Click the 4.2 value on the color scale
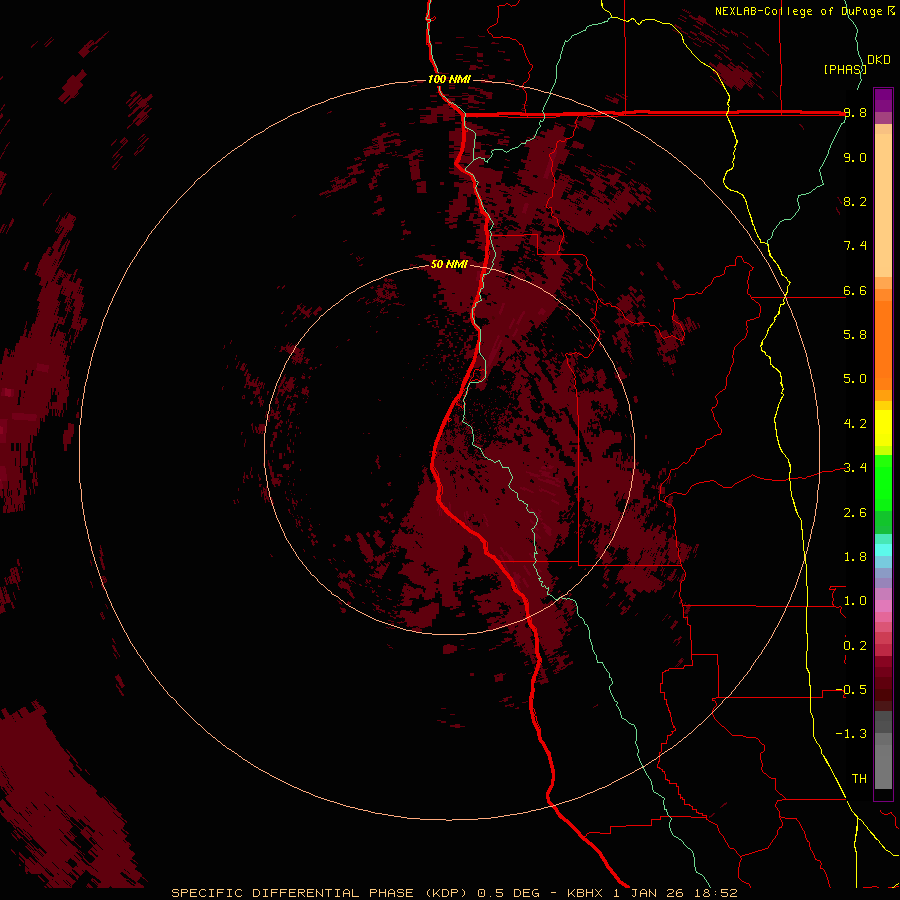Image resolution: width=900 pixels, height=900 pixels. point(855,424)
